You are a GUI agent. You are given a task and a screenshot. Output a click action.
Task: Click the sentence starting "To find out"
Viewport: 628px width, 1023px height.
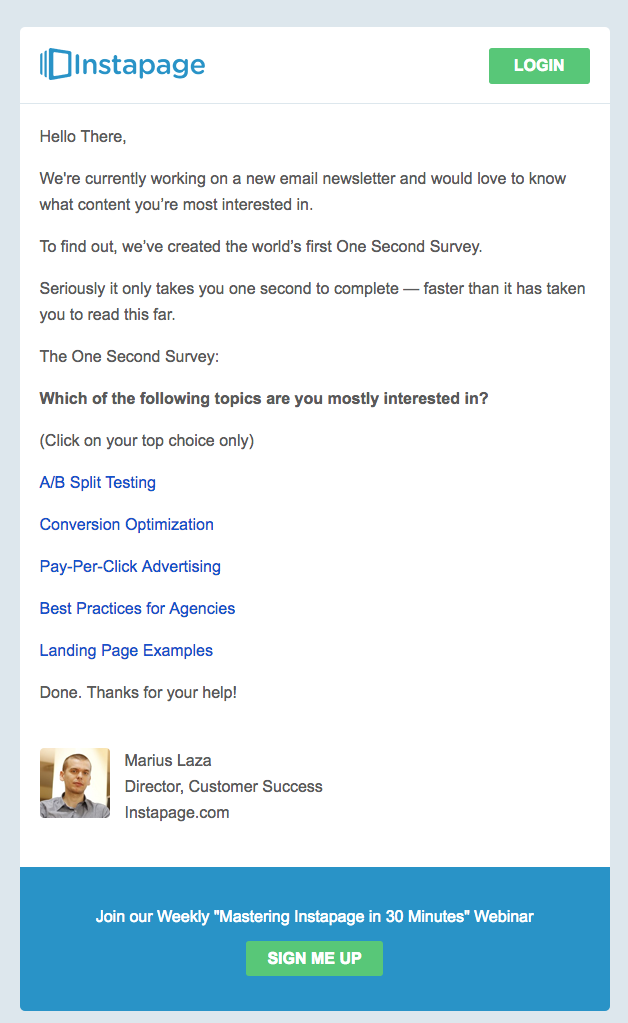point(261,246)
